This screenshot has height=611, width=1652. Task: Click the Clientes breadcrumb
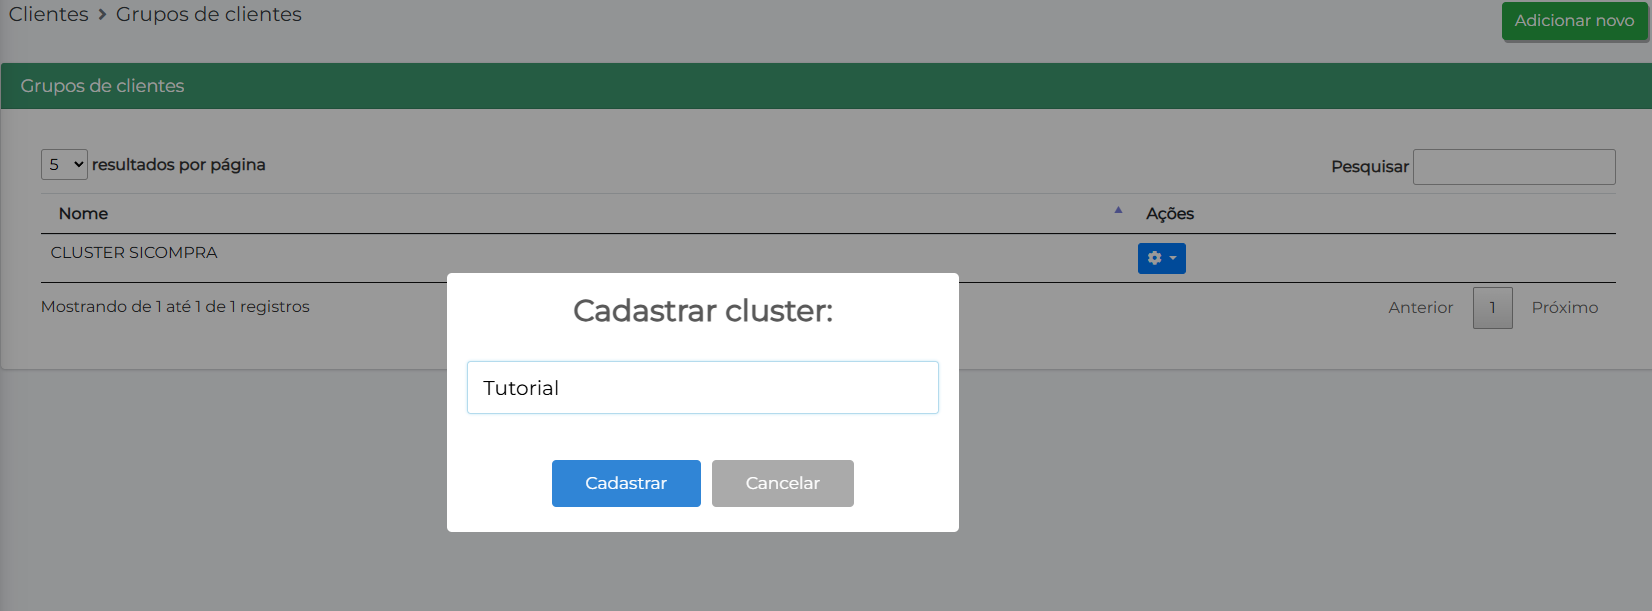pos(49,14)
